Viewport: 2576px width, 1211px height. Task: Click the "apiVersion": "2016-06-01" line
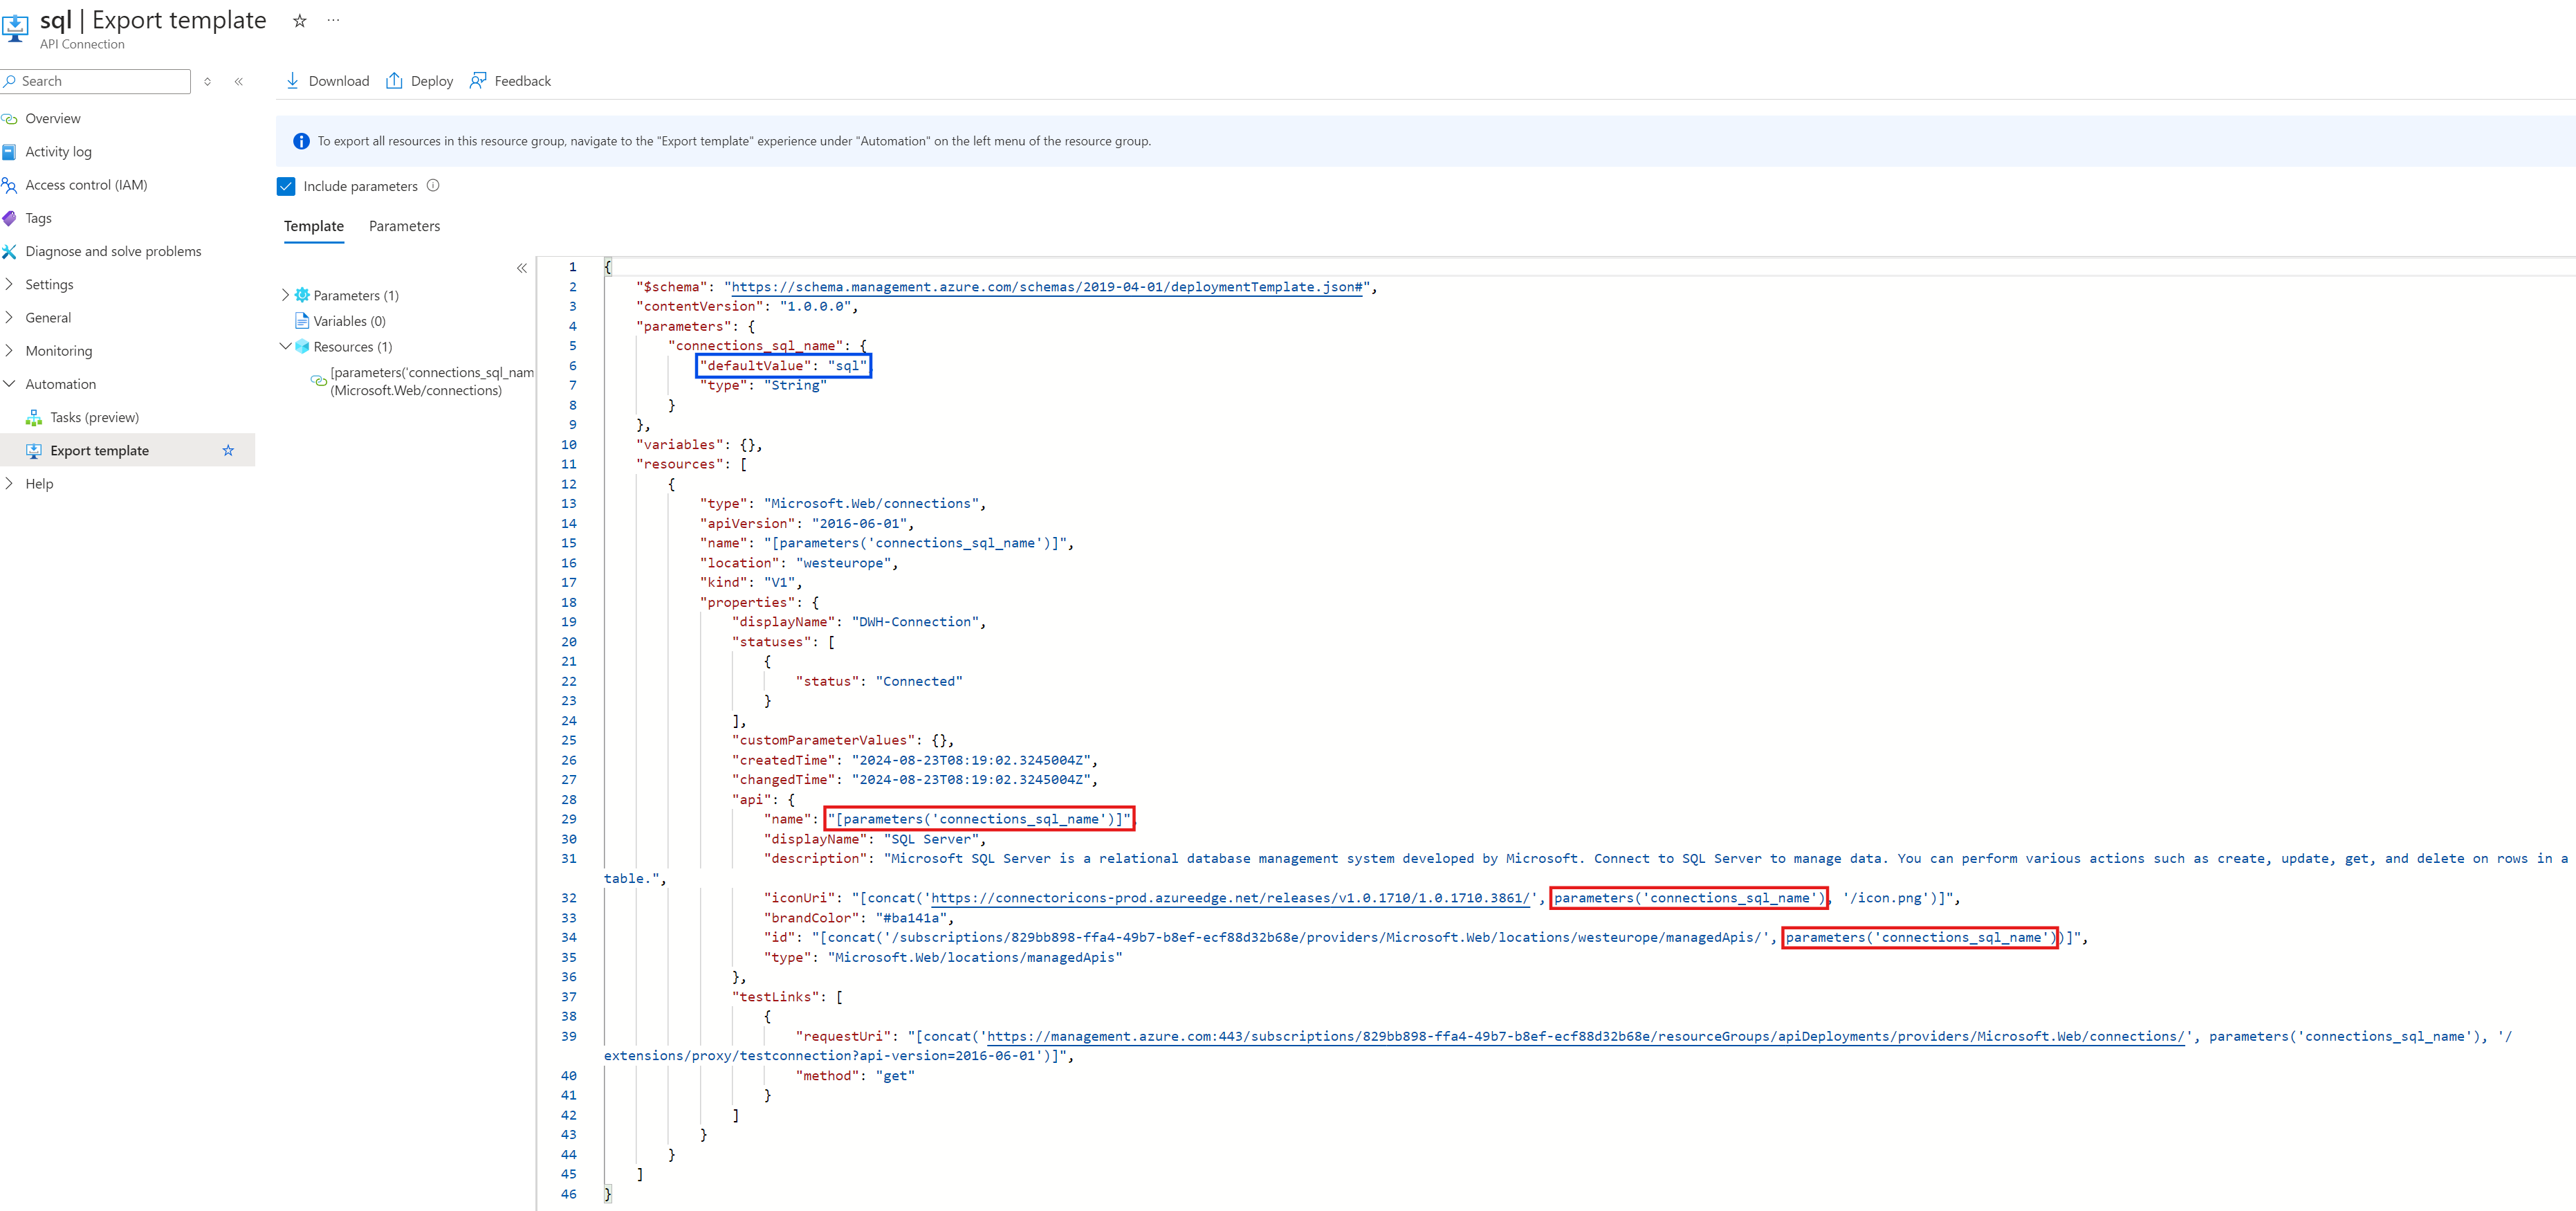click(806, 523)
